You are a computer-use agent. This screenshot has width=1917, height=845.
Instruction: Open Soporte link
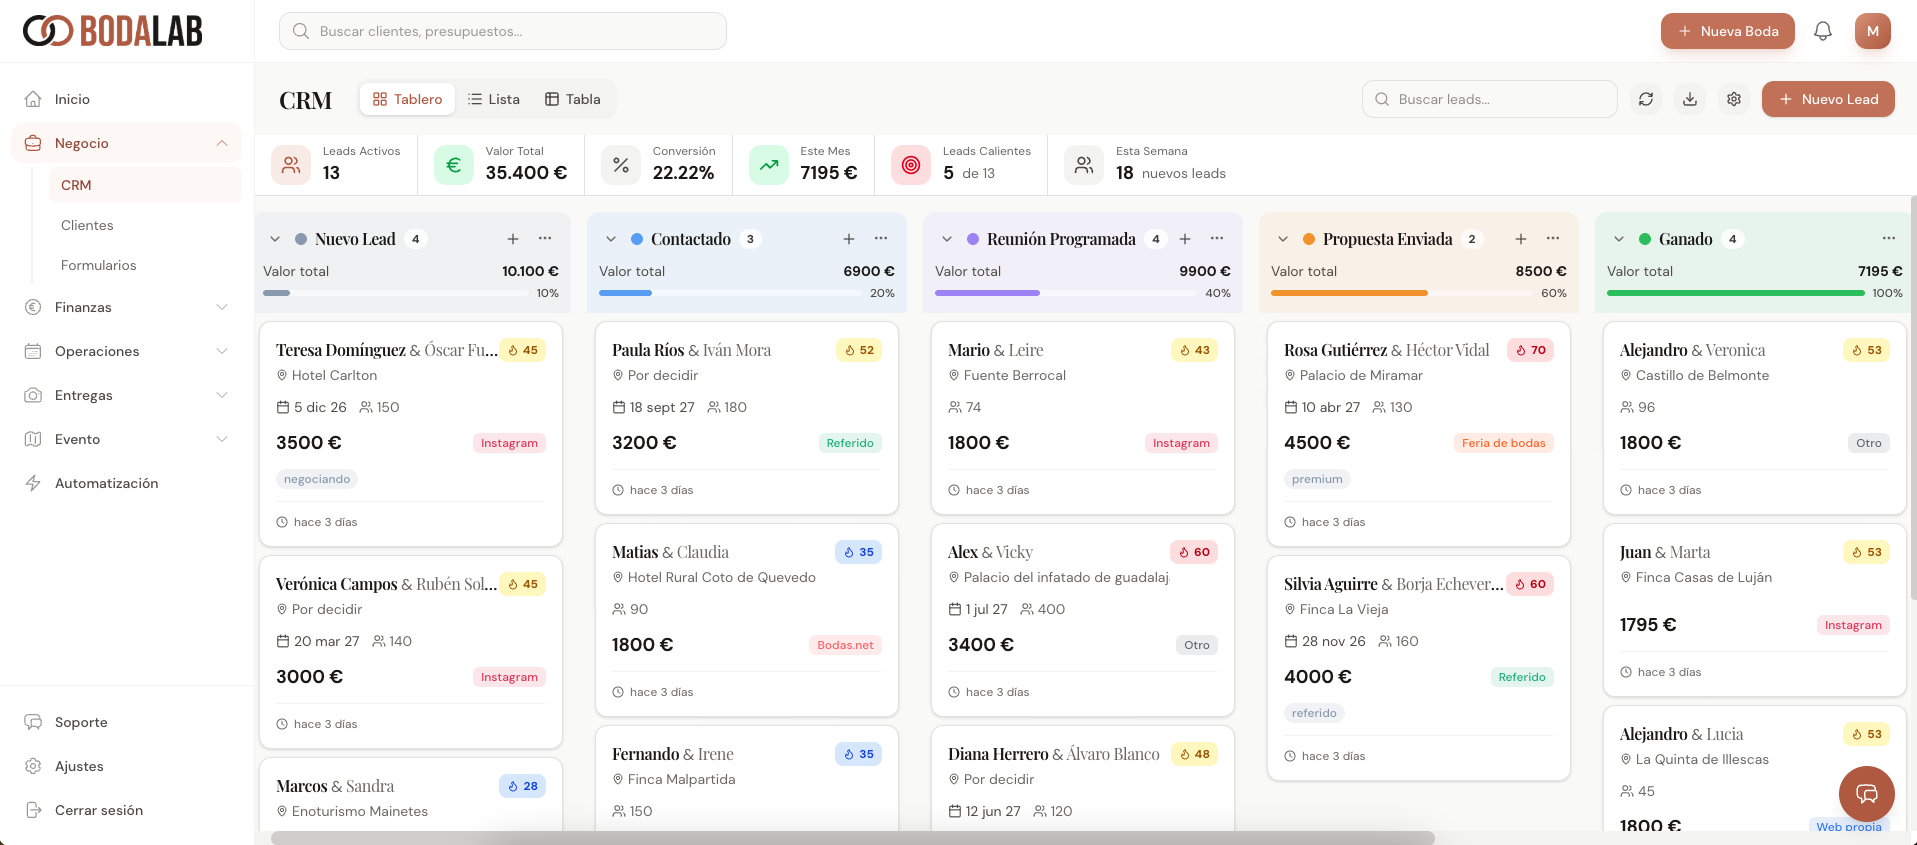pyautogui.click(x=127, y=722)
